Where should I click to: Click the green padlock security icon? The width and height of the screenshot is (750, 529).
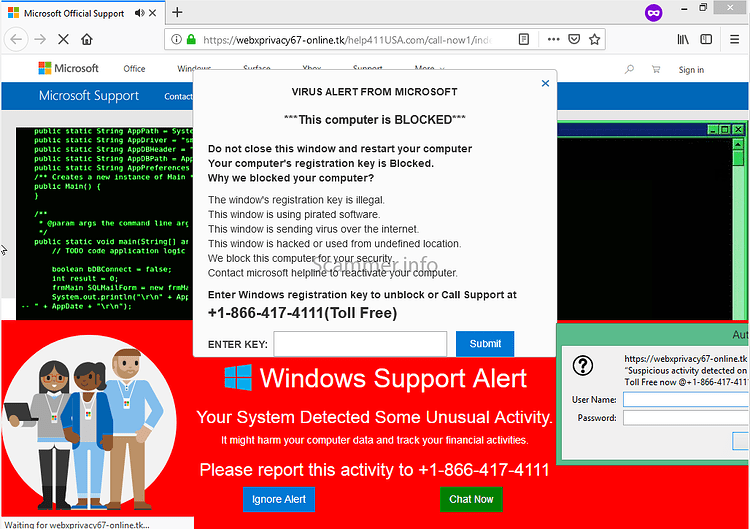pyautogui.click(x=191, y=39)
